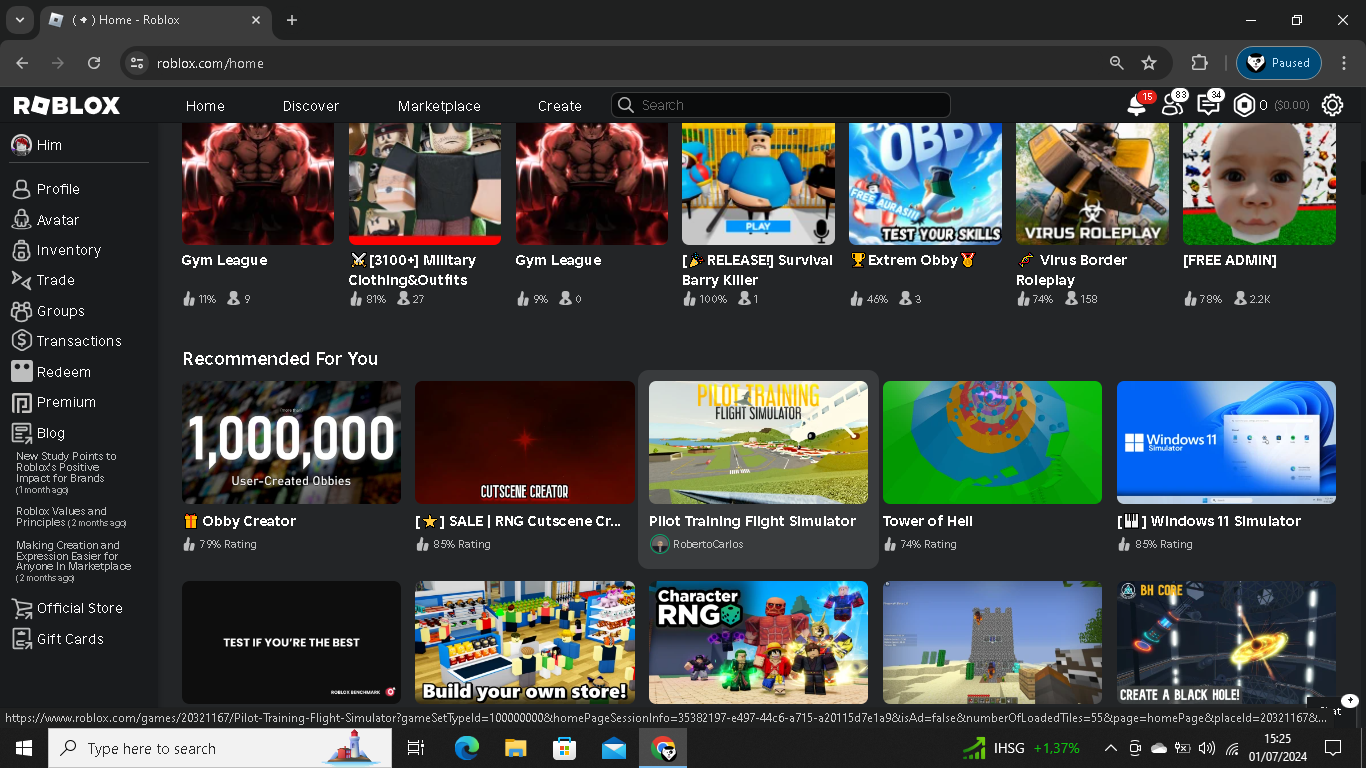The width and height of the screenshot is (1366, 768).
Task: Open the RobertoCarlos creator link
Action: tap(708, 544)
